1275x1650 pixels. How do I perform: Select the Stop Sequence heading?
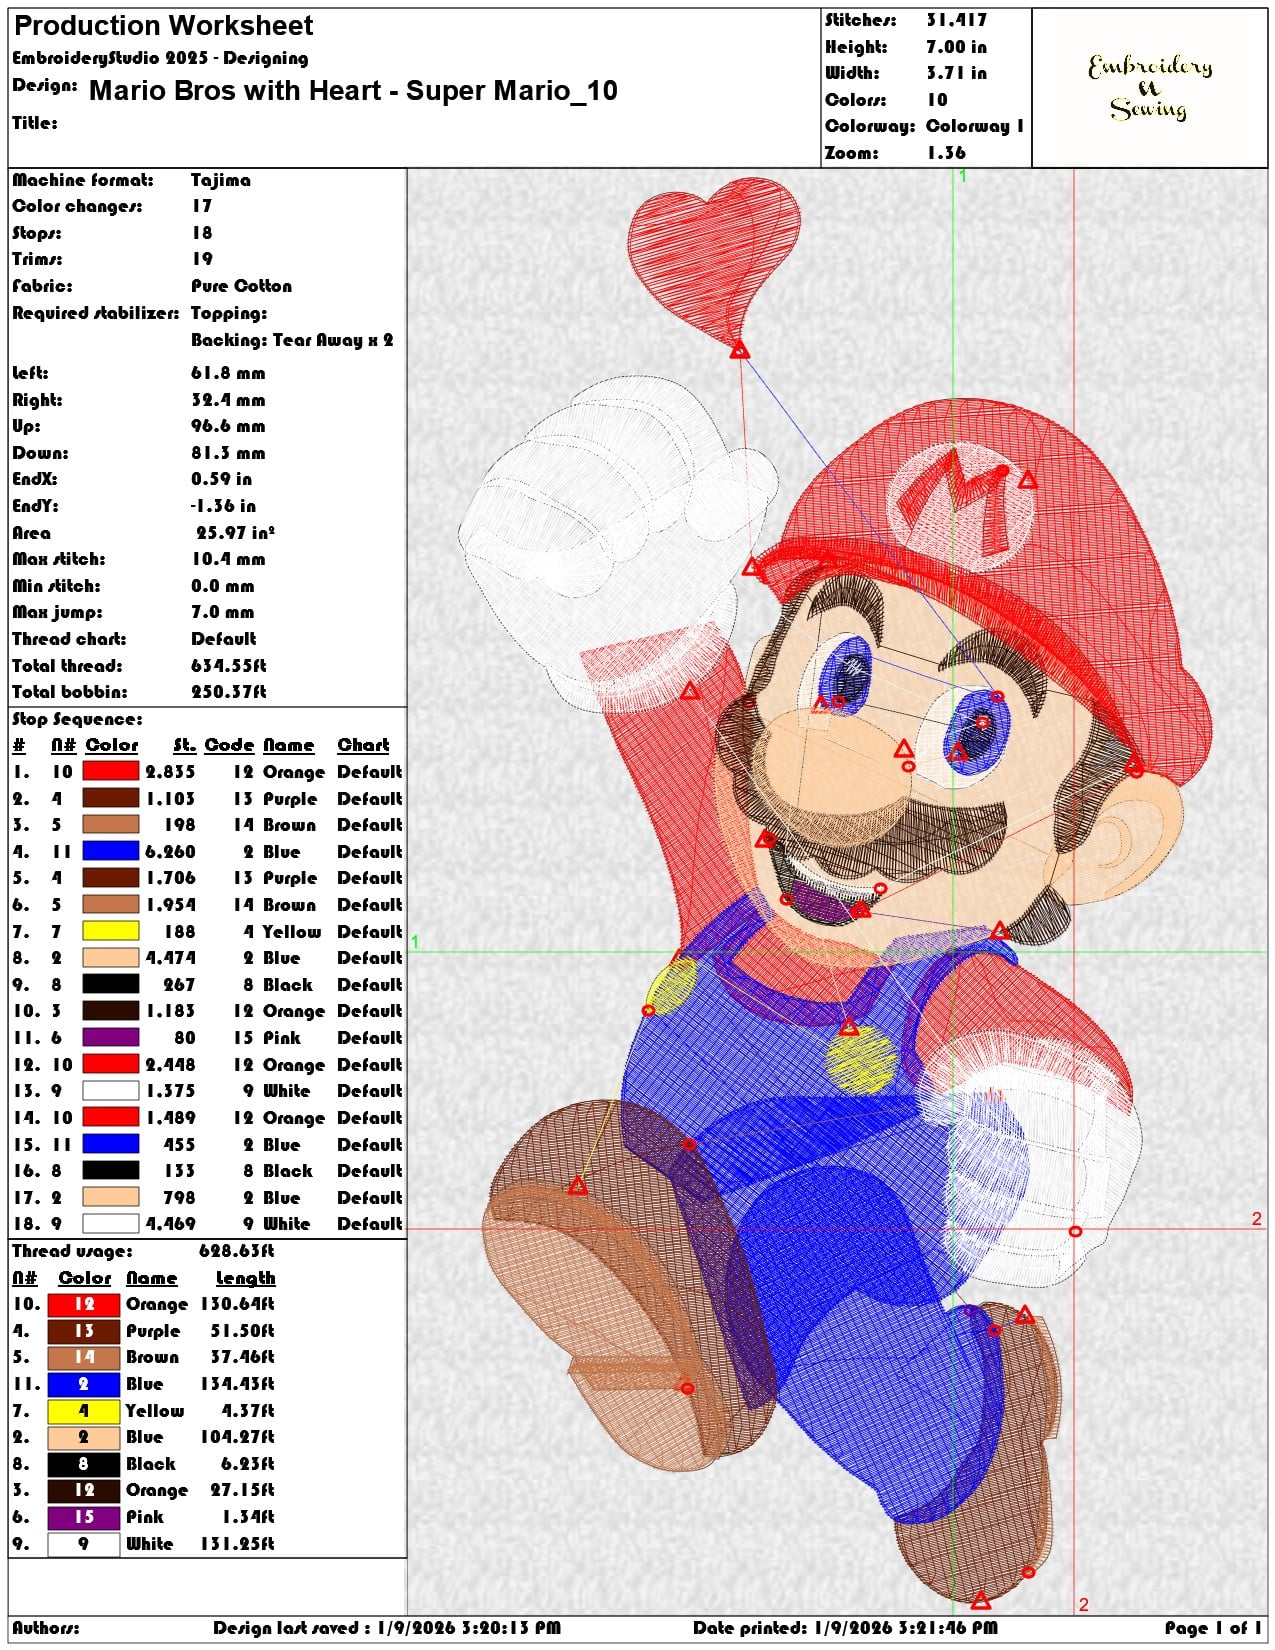(77, 720)
